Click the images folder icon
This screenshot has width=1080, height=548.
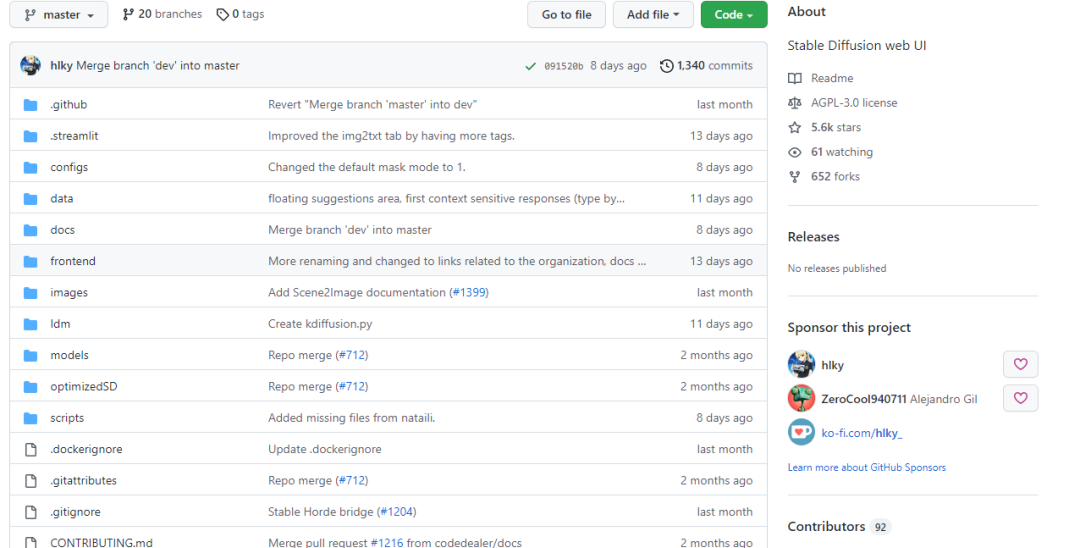pos(30,293)
